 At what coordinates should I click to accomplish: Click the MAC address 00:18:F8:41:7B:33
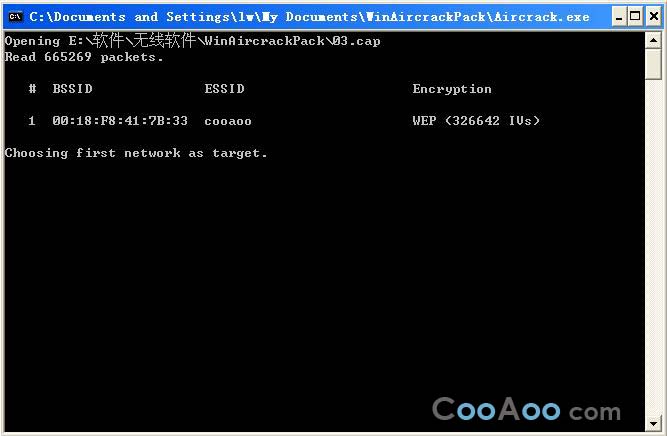pyautogui.click(x=120, y=121)
